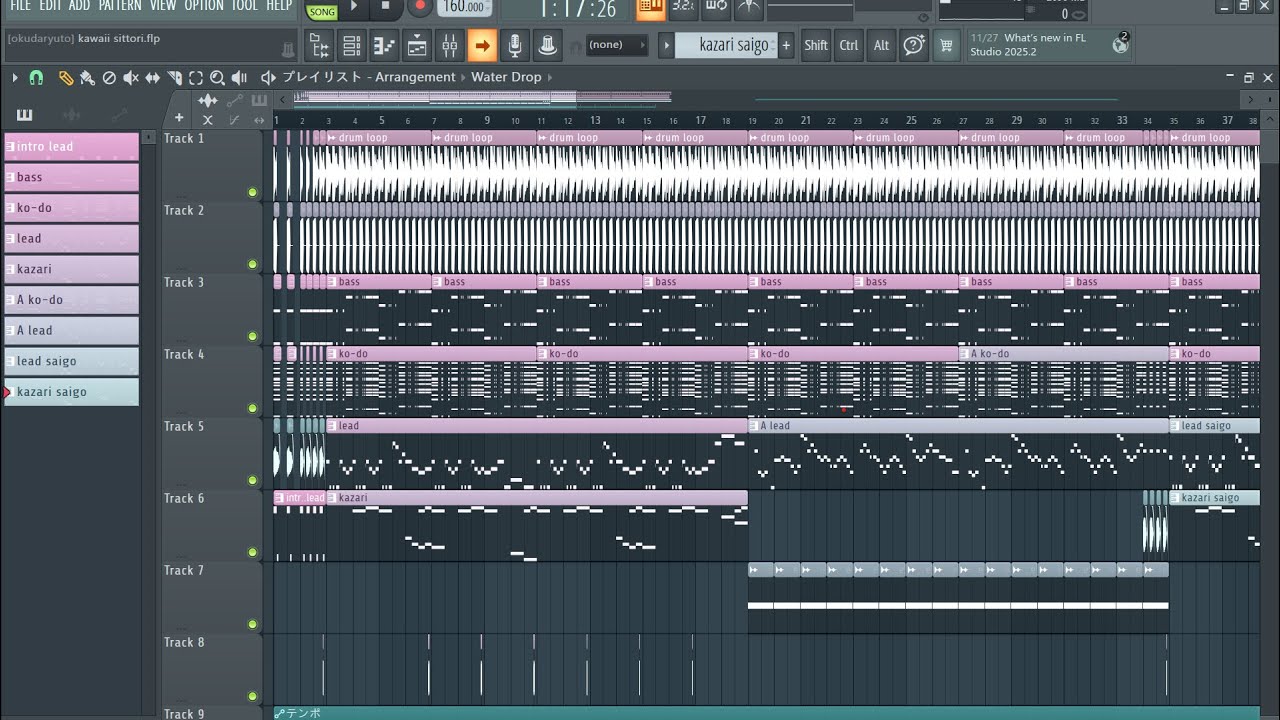Click the Stop button
The image size is (1280, 720).
coord(386,6)
